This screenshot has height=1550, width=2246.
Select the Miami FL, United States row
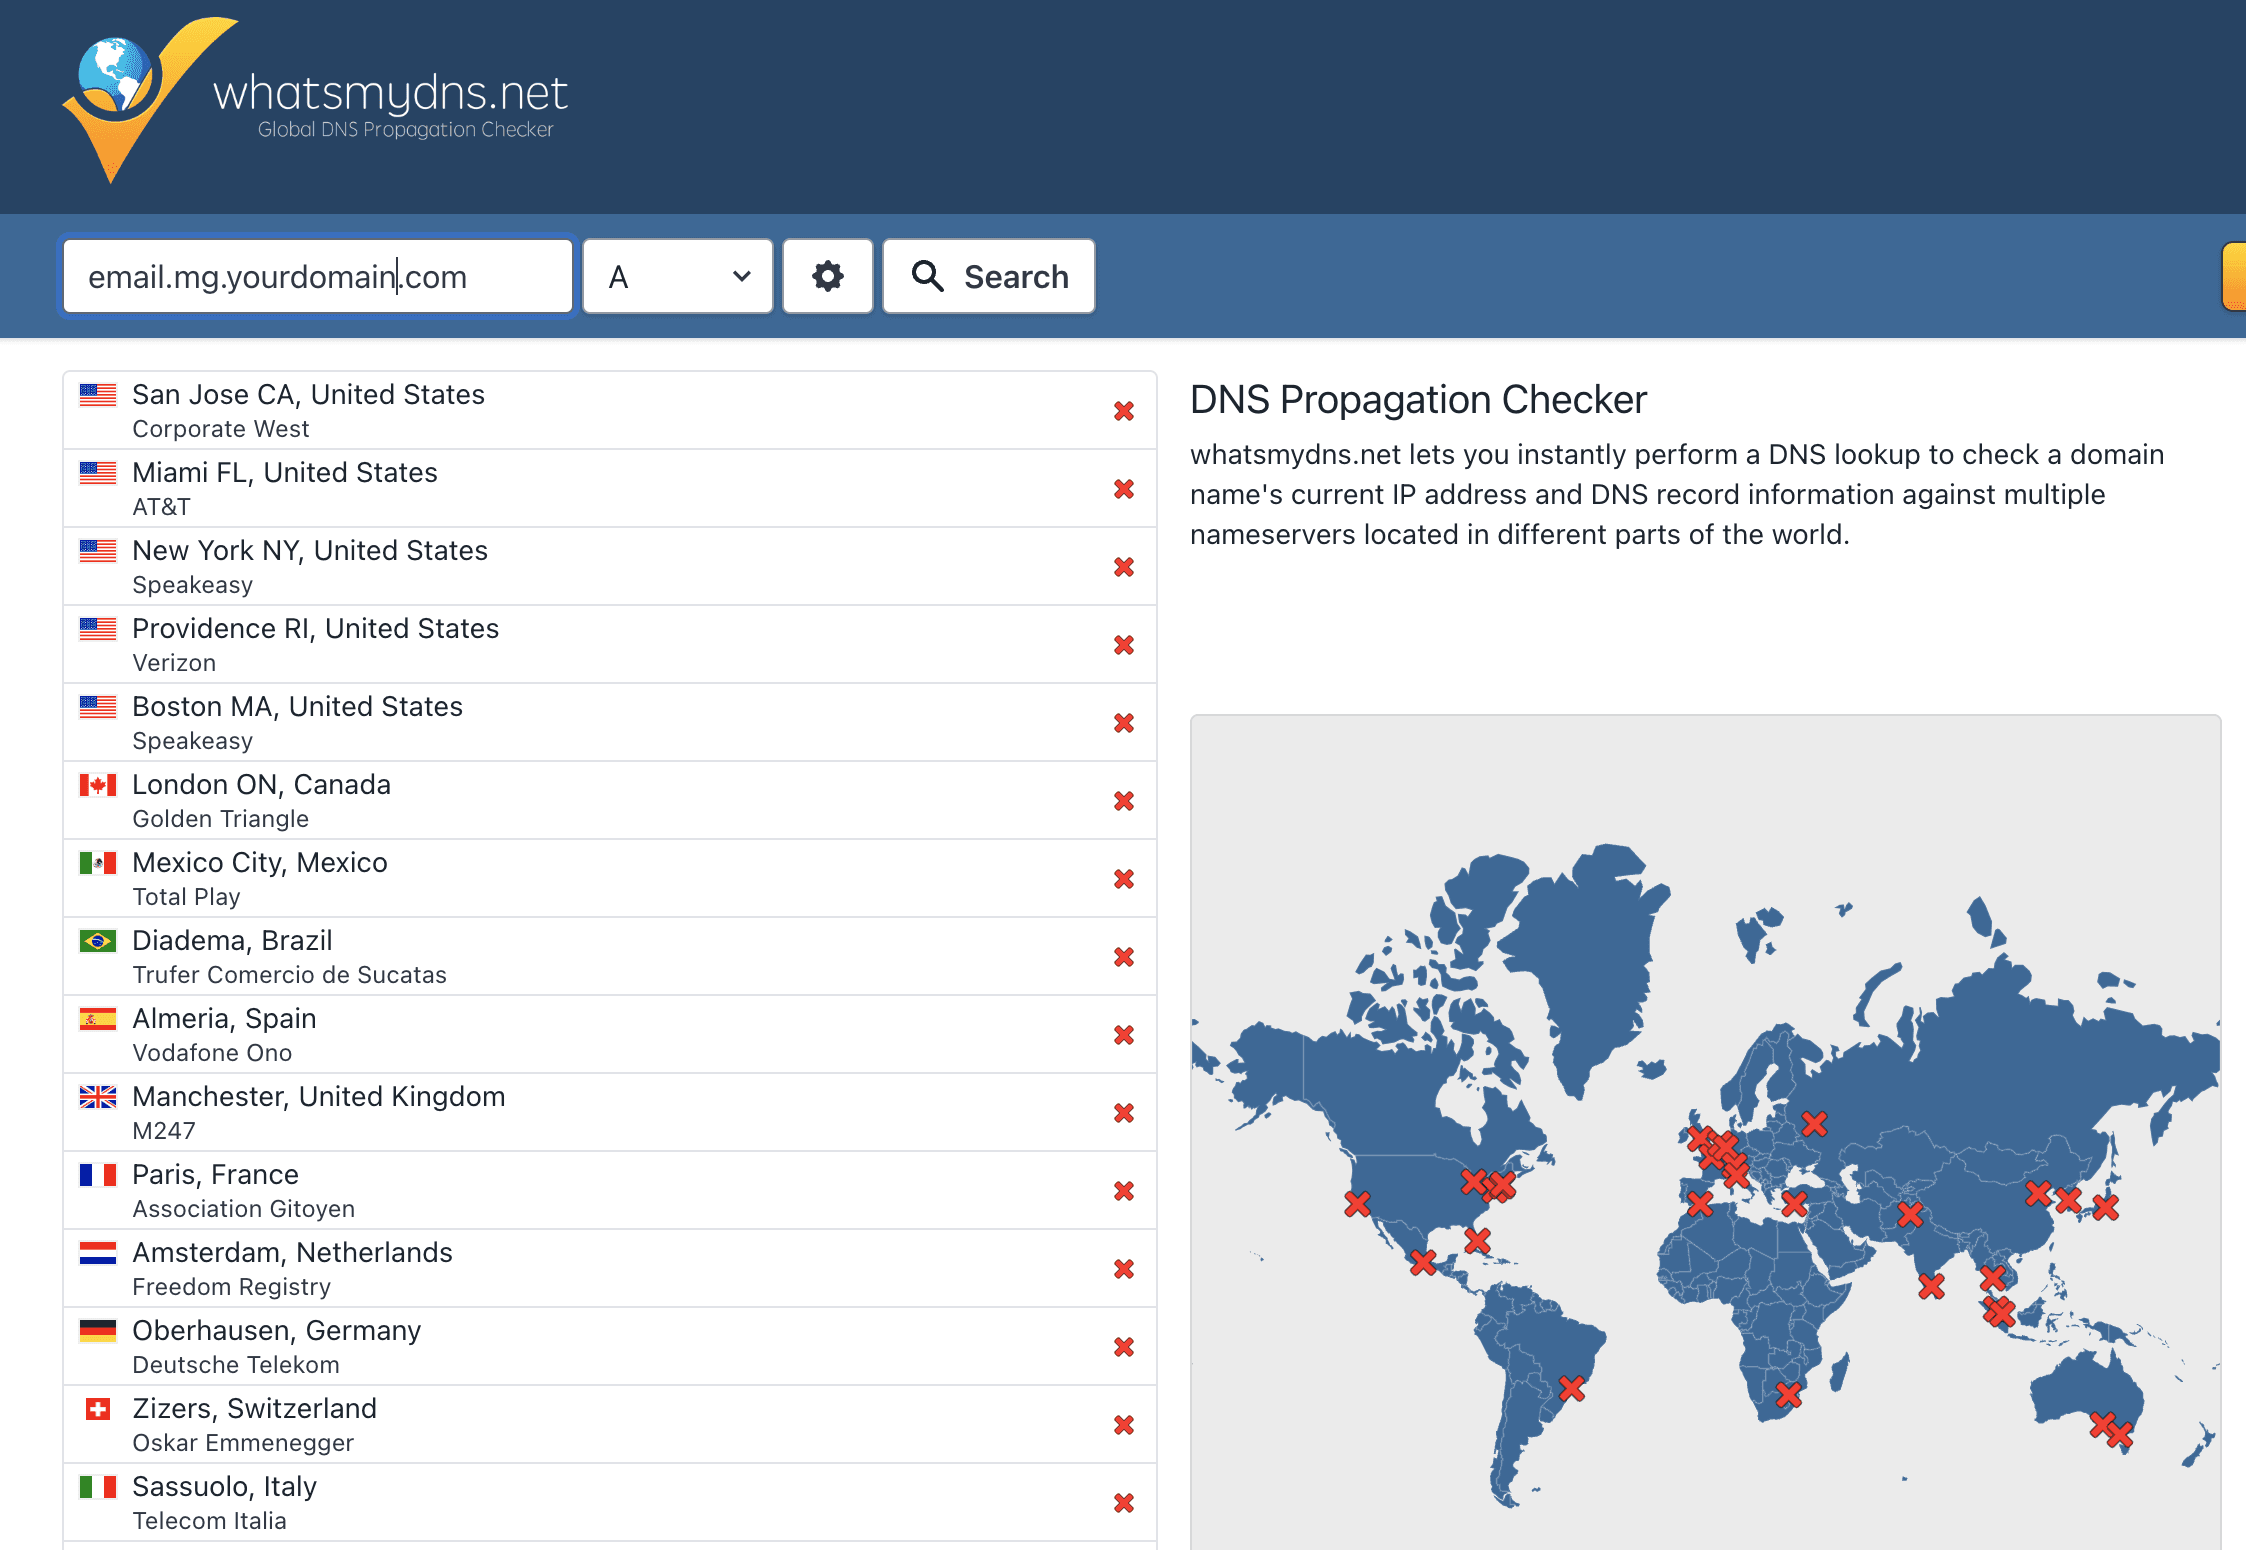(610, 488)
